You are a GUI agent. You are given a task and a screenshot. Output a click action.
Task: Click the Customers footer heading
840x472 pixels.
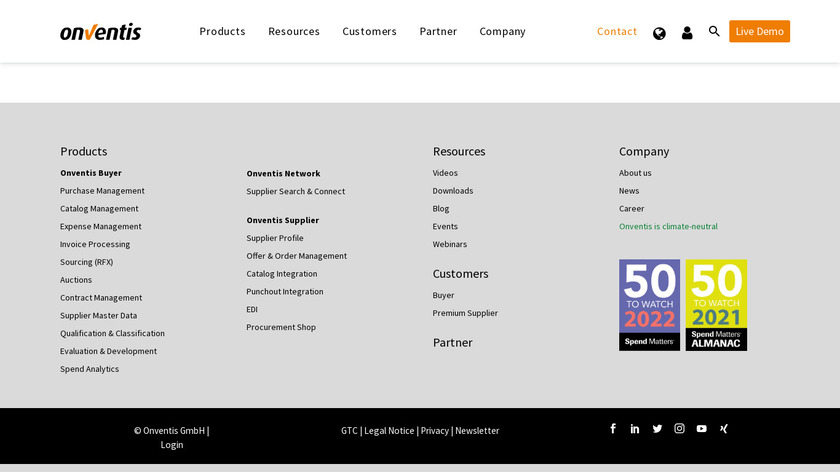tap(461, 274)
